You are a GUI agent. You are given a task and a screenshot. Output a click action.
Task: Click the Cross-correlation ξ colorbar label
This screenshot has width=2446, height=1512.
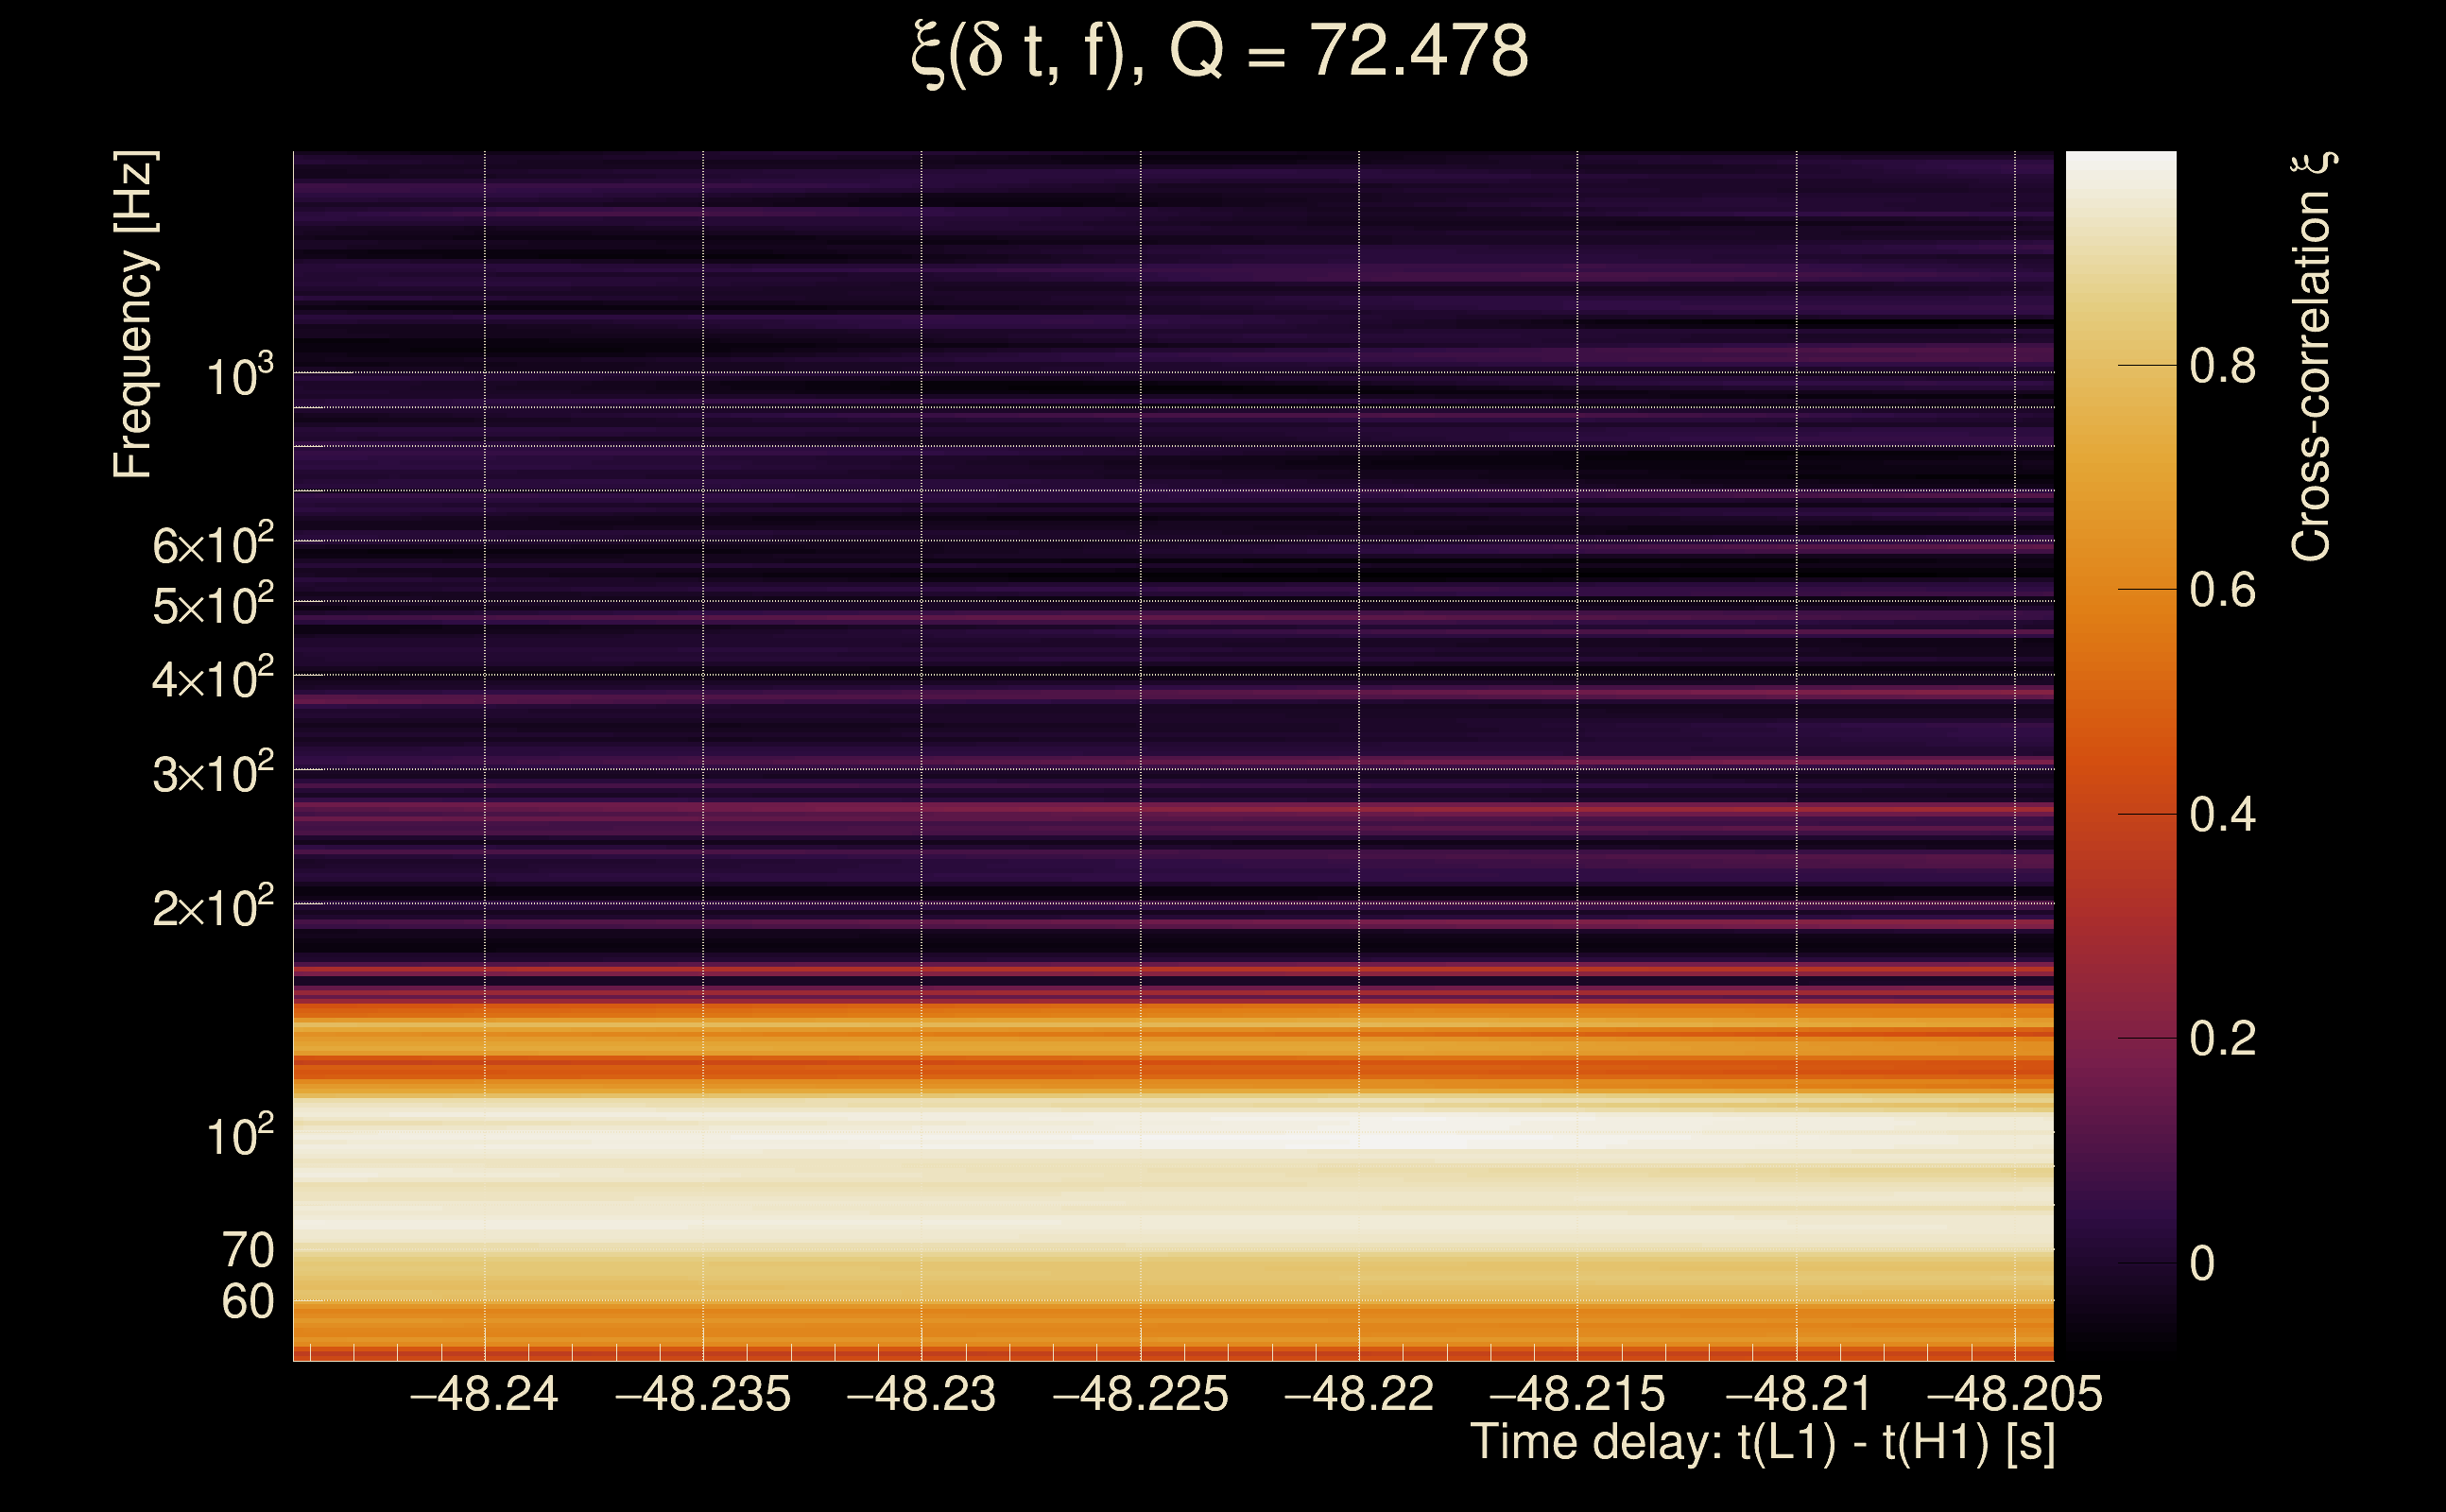(2312, 357)
